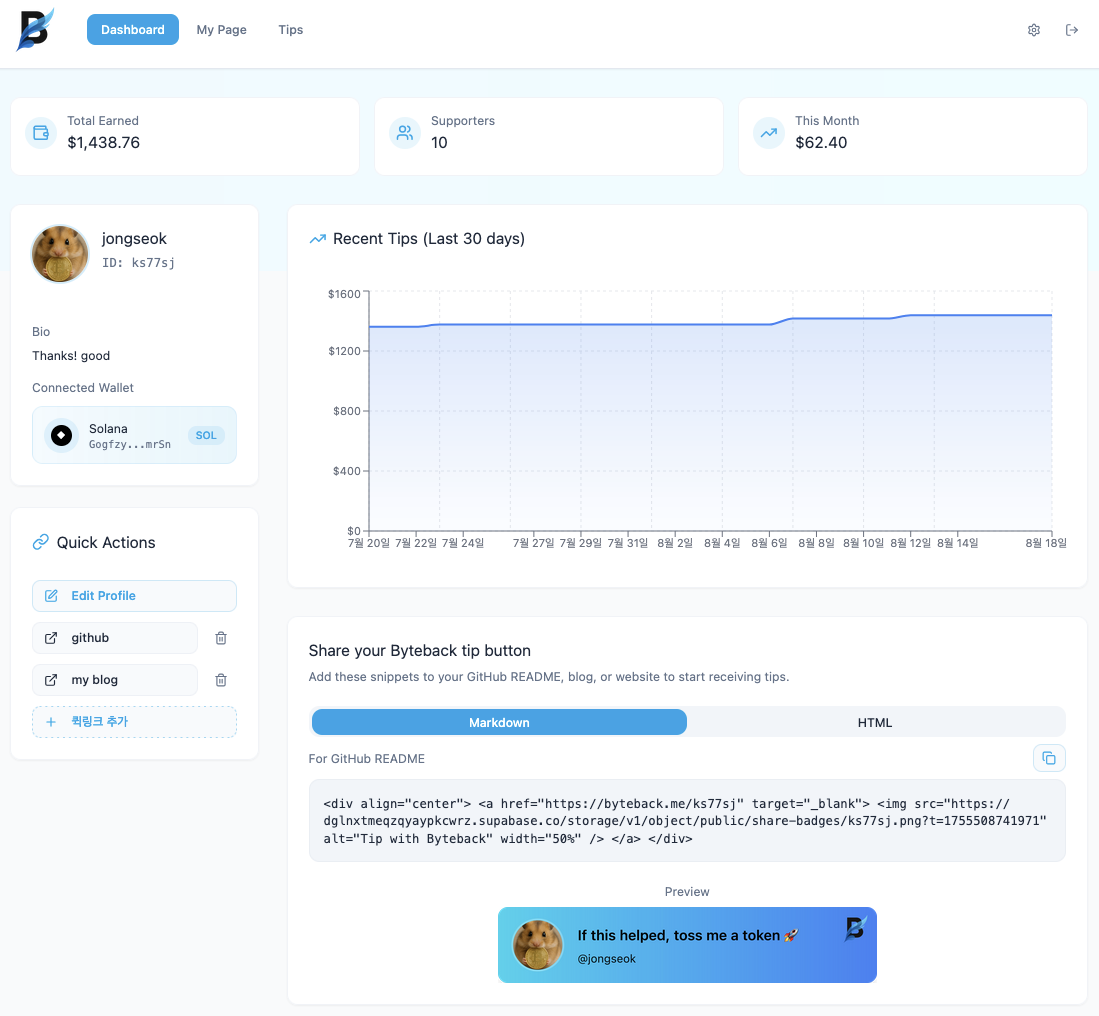
Task: Click the trend arrow icon on This Month card
Action: coord(768,132)
